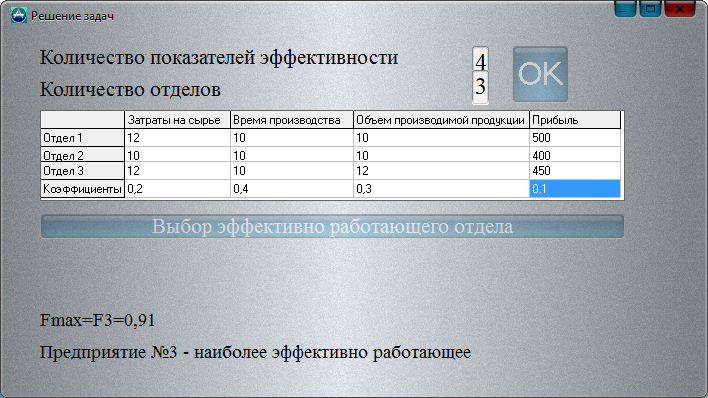The image size is (708, 398).
Task: Select coefficient cell 0,3
Action: 441,188
